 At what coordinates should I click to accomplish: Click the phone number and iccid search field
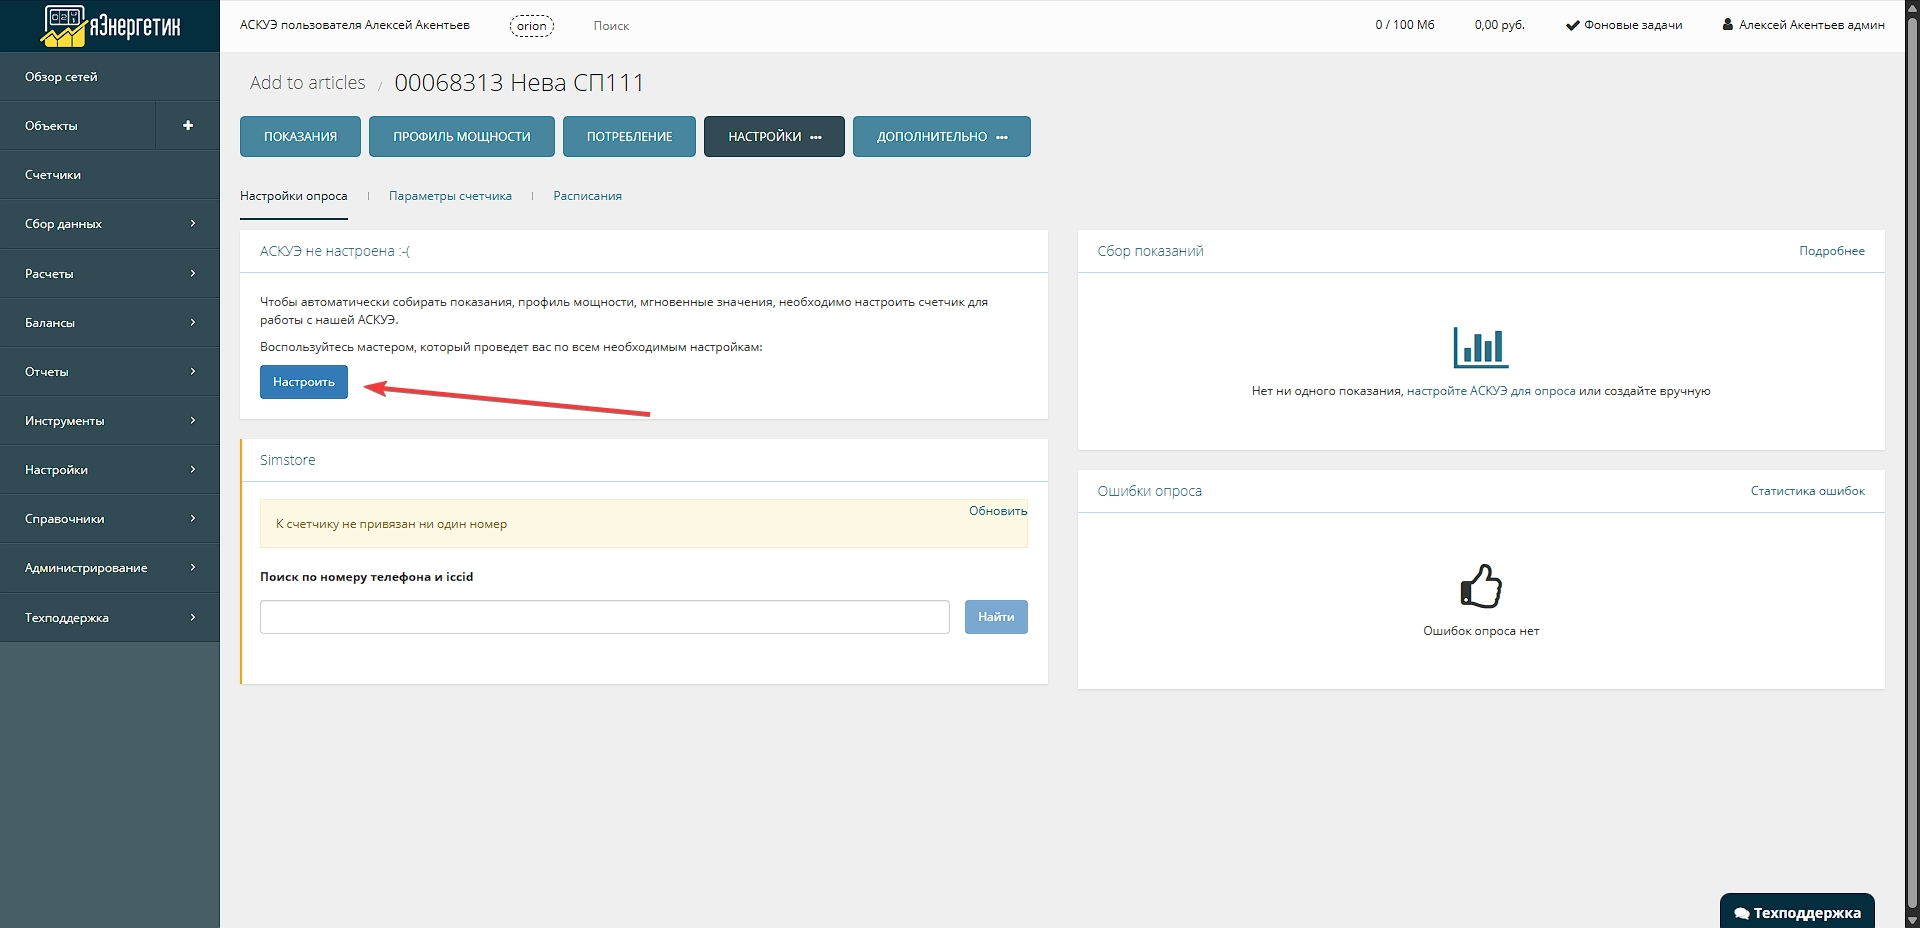point(604,617)
